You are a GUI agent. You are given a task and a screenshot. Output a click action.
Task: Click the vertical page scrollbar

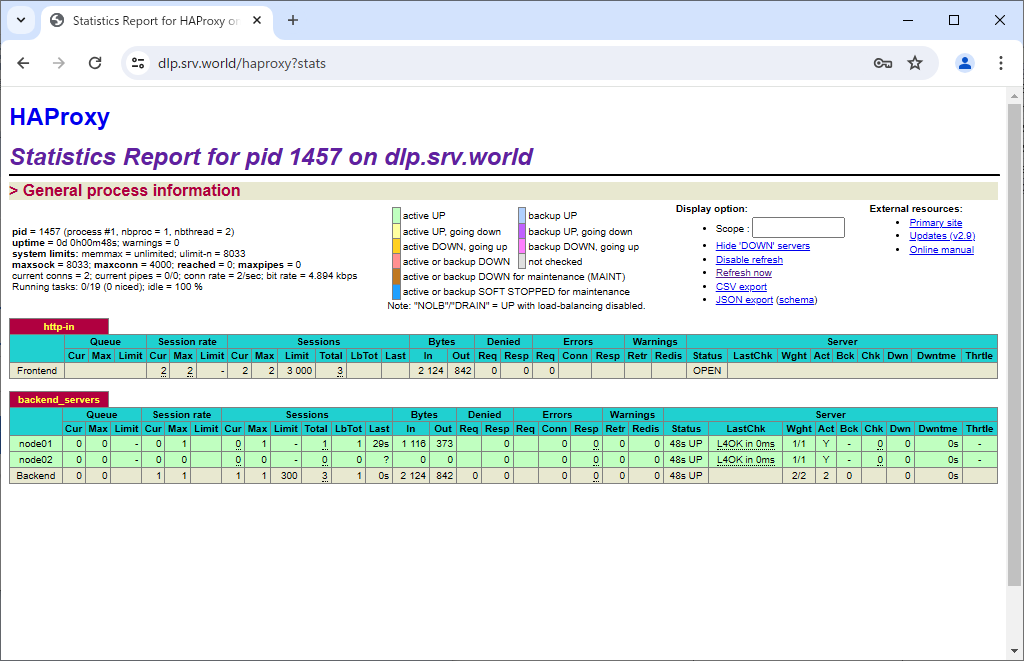pyautogui.click(x=1014, y=345)
